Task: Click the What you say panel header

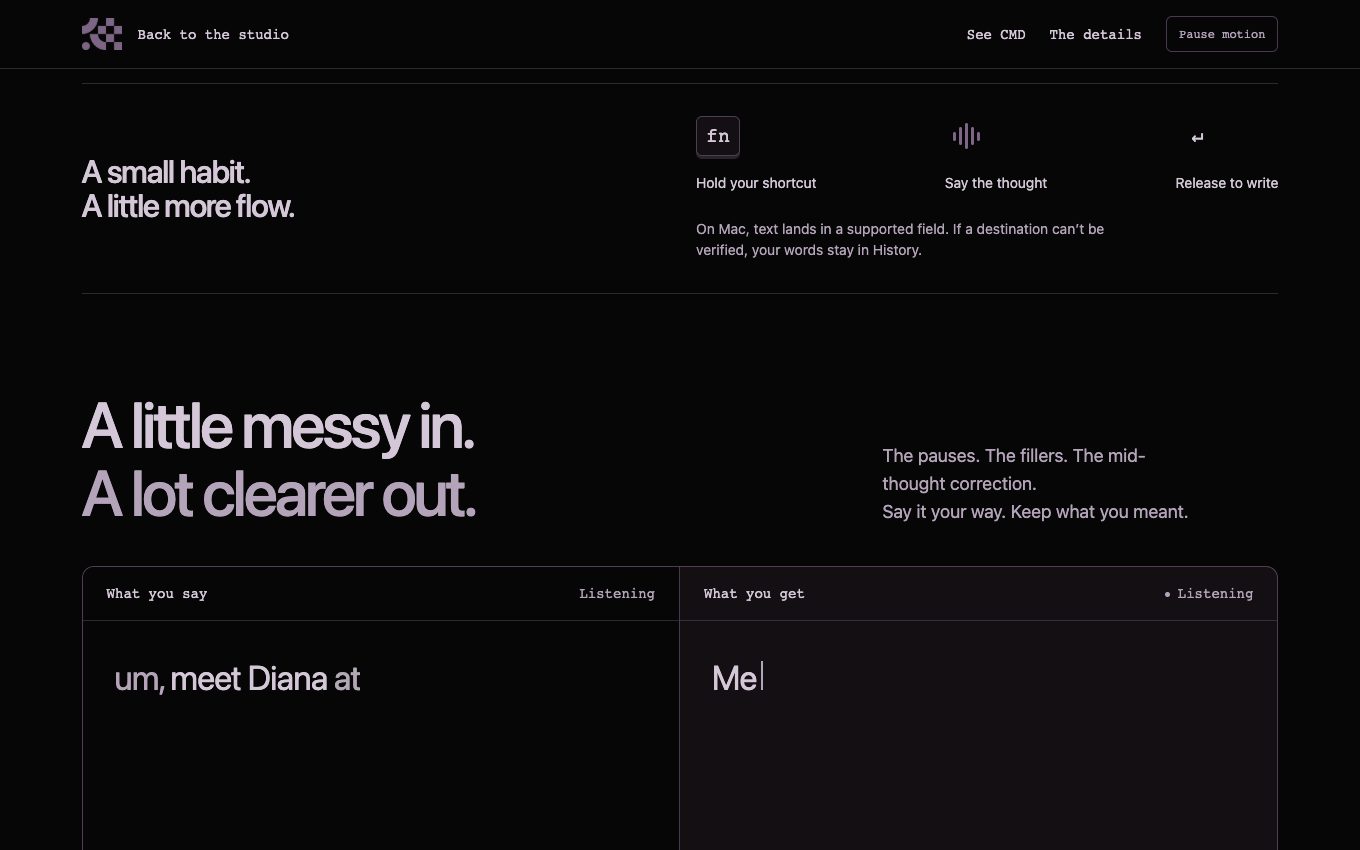Action: tap(157, 594)
